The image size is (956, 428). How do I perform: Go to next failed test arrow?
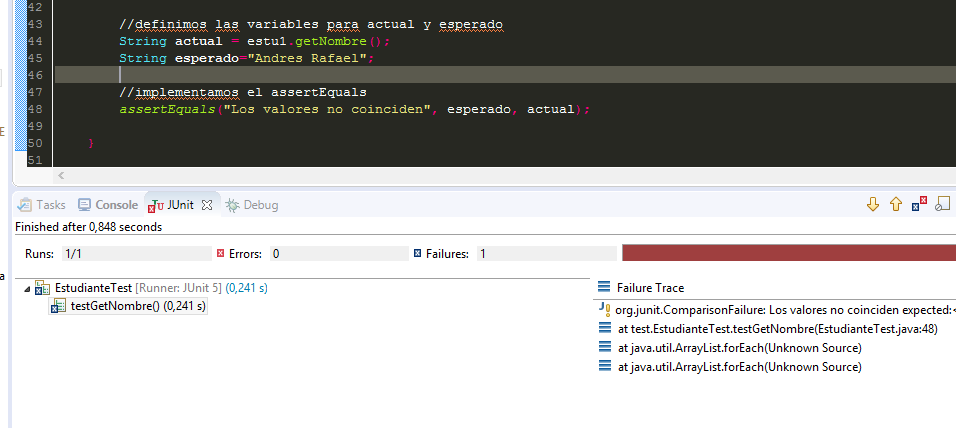(x=872, y=204)
